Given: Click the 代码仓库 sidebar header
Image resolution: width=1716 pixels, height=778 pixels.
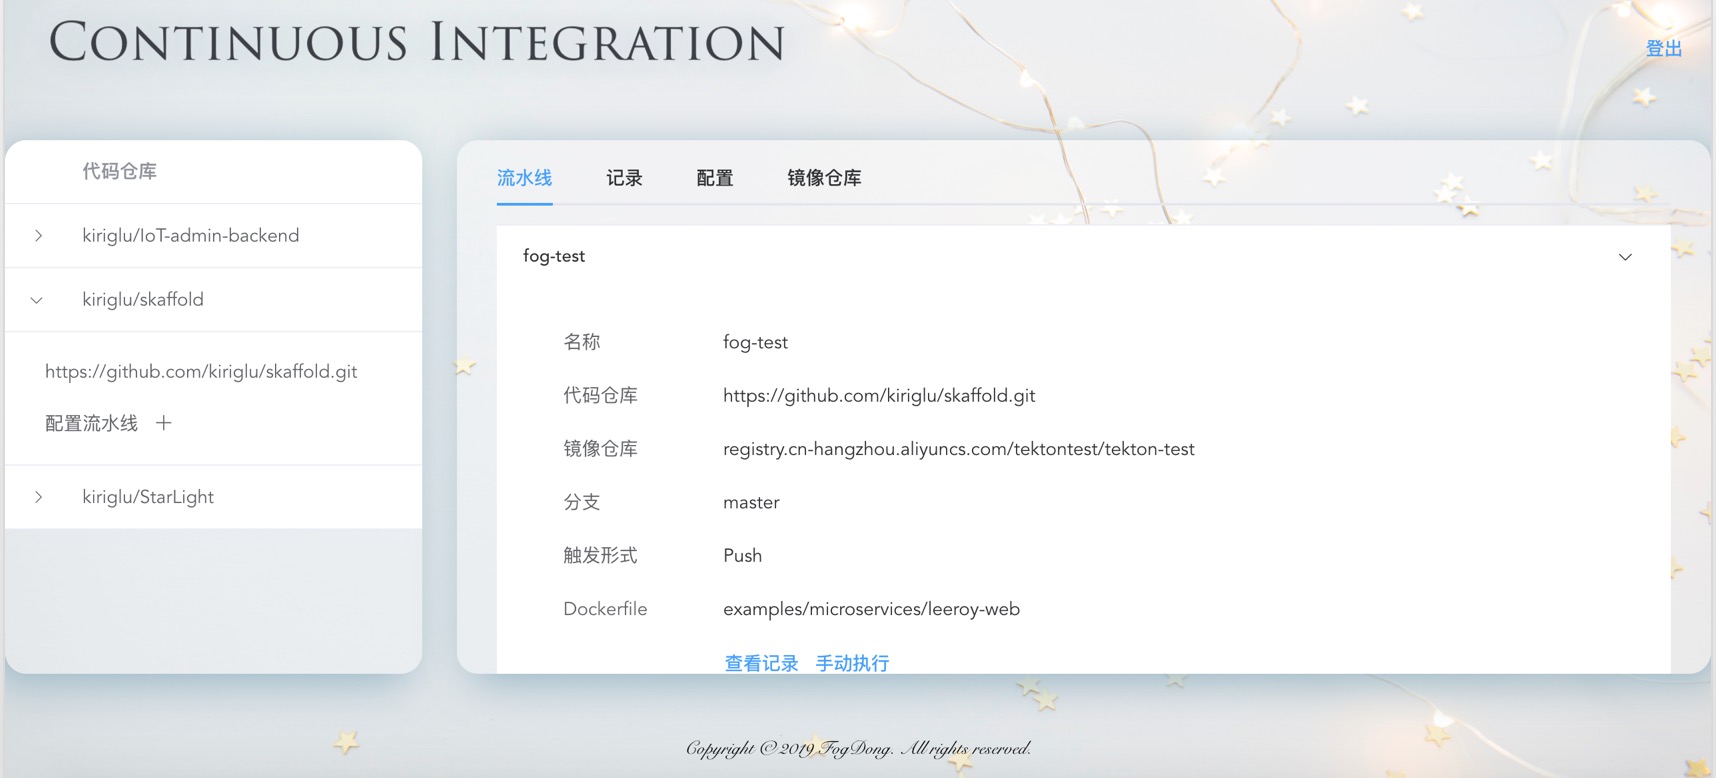Looking at the screenshot, I should (119, 171).
